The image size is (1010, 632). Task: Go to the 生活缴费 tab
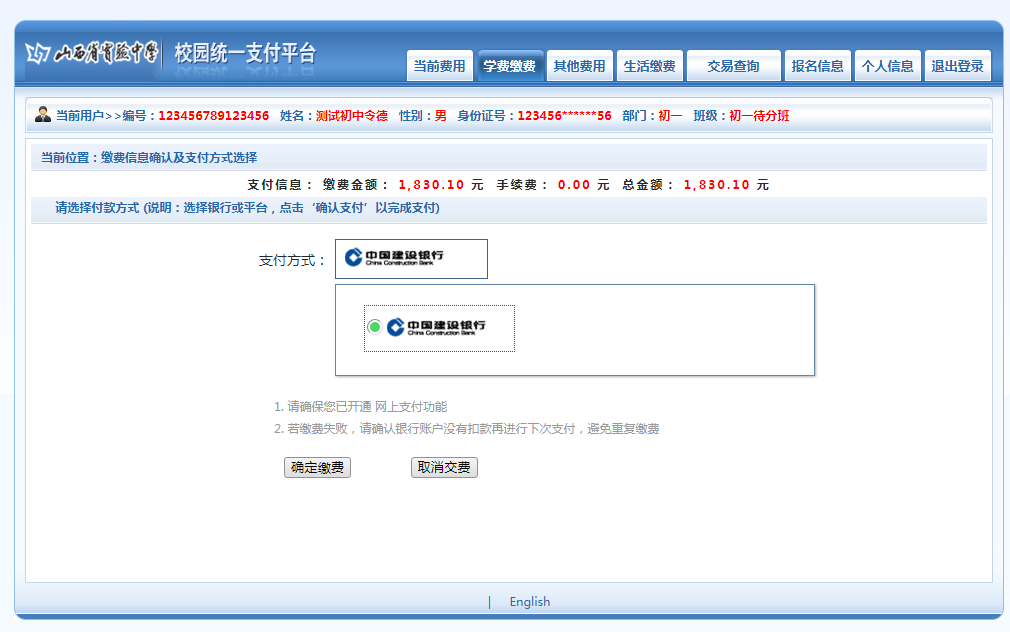tap(650, 66)
